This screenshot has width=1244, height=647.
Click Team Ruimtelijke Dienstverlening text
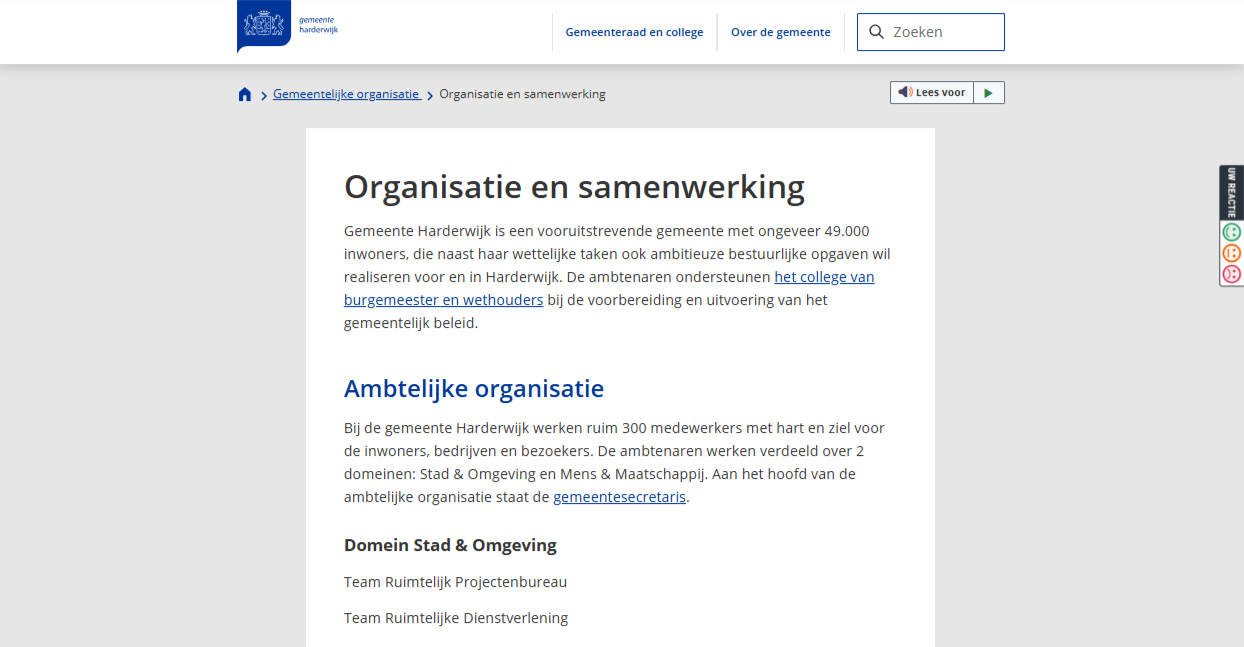click(456, 618)
